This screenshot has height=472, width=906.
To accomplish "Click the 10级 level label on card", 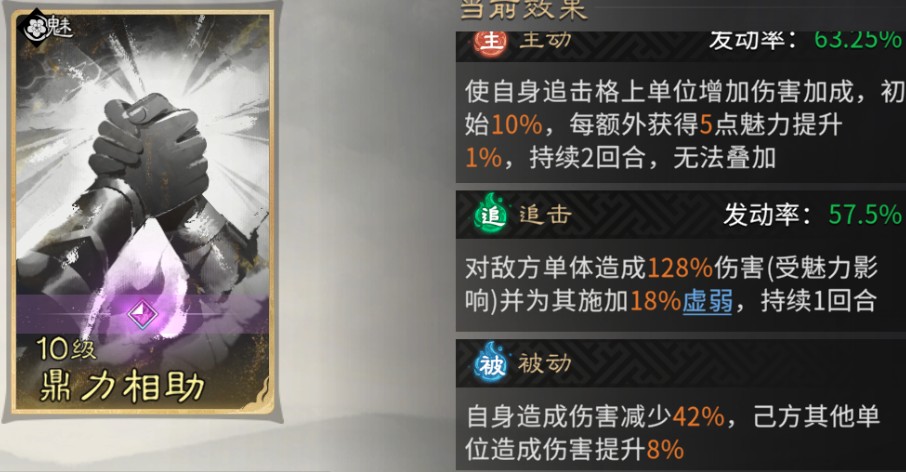I will [66, 348].
